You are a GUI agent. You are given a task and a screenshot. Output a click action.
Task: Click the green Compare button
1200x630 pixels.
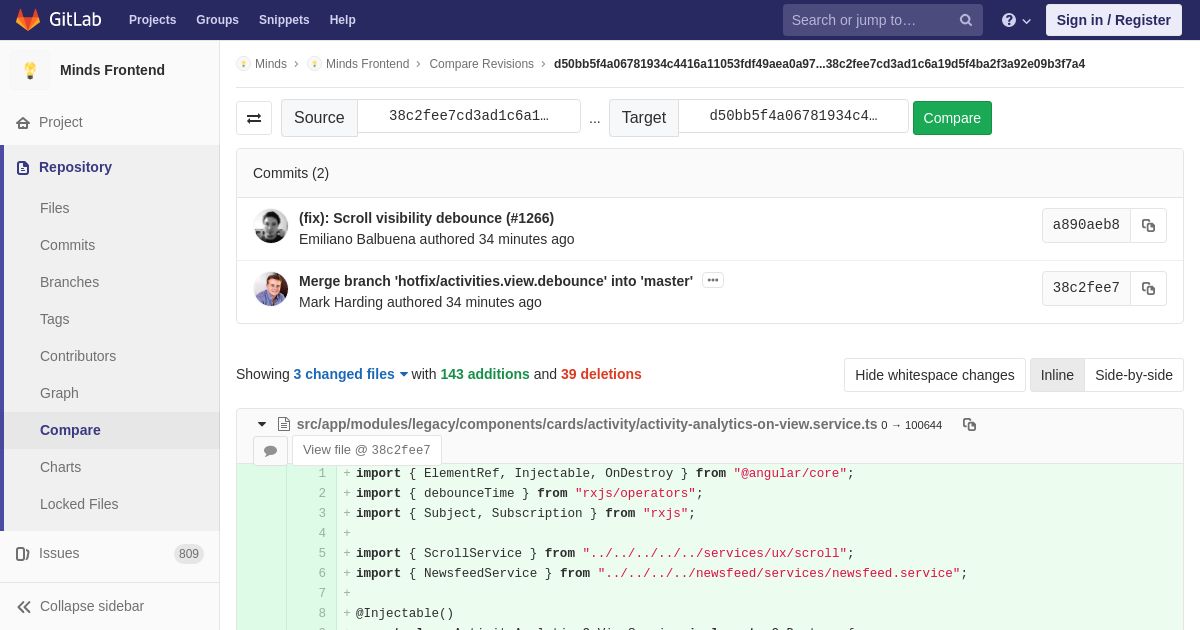pos(952,118)
